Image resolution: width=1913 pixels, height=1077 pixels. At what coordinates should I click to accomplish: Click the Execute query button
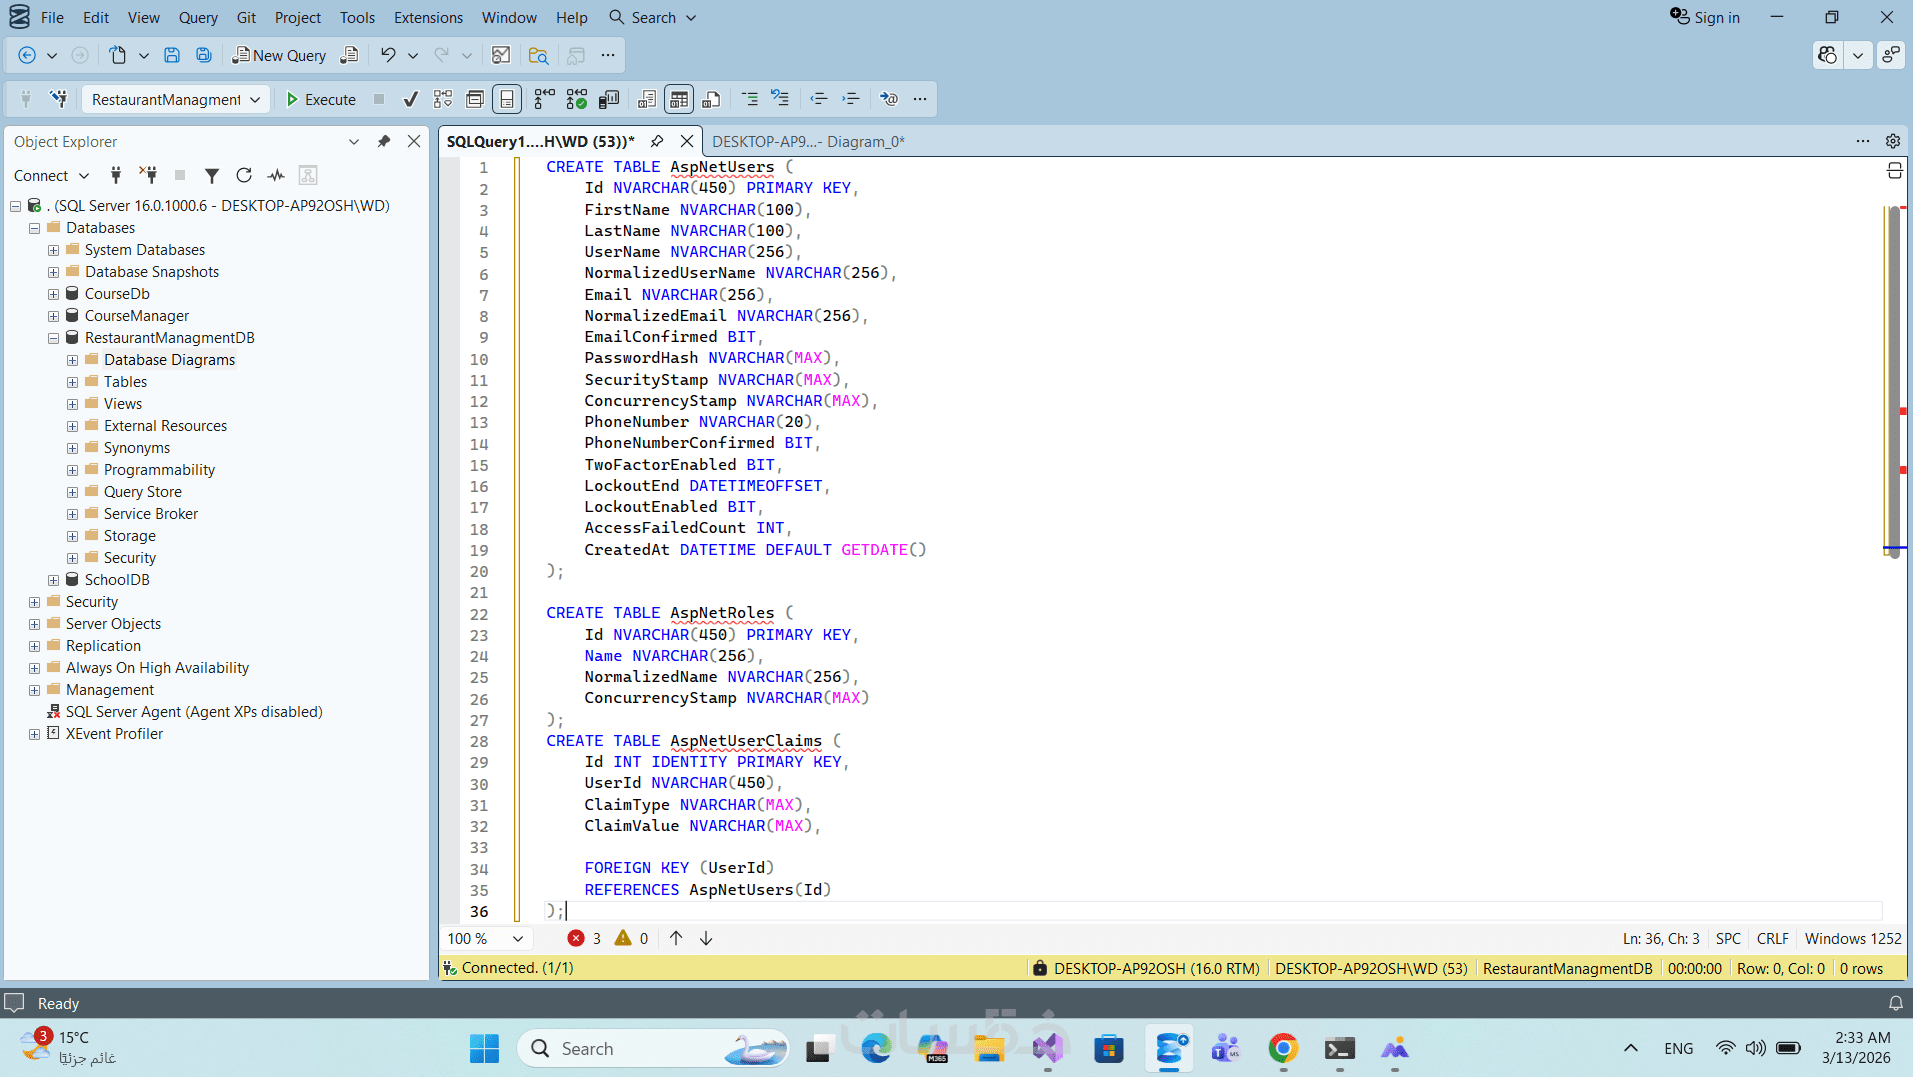(x=321, y=99)
